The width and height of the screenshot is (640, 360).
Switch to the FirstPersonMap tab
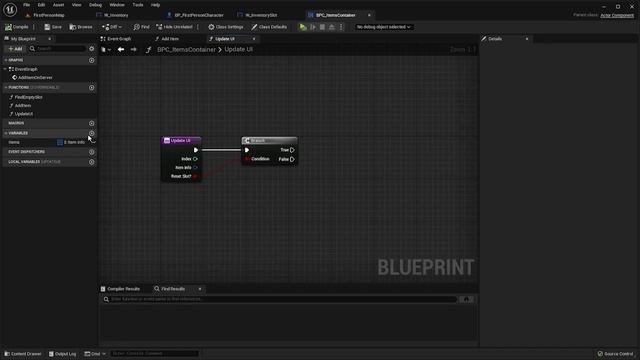click(49, 15)
